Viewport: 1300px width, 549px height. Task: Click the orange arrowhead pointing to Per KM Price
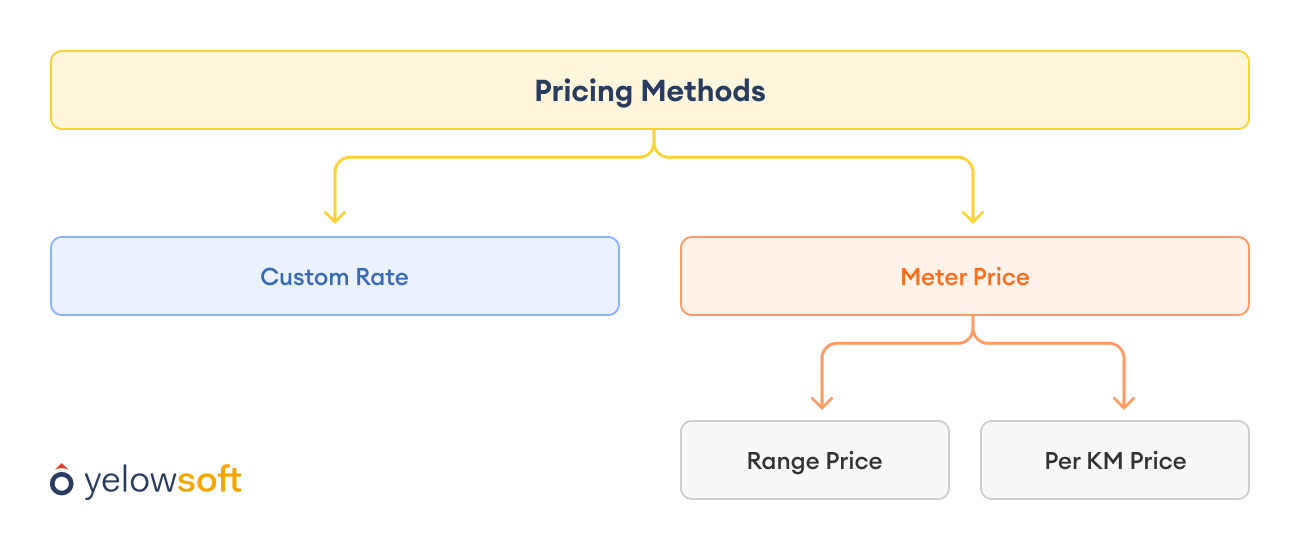[1124, 401]
